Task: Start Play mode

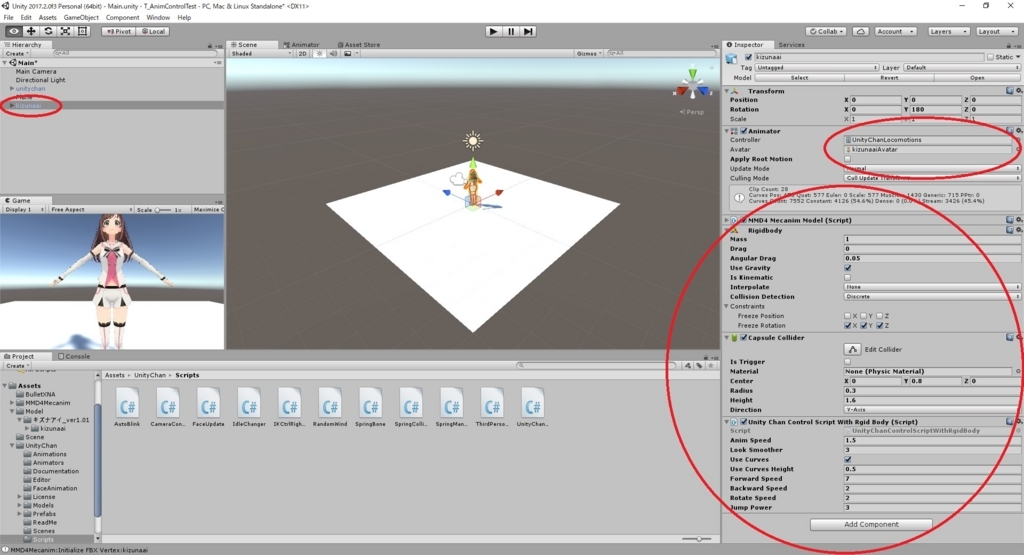Action: [x=494, y=31]
